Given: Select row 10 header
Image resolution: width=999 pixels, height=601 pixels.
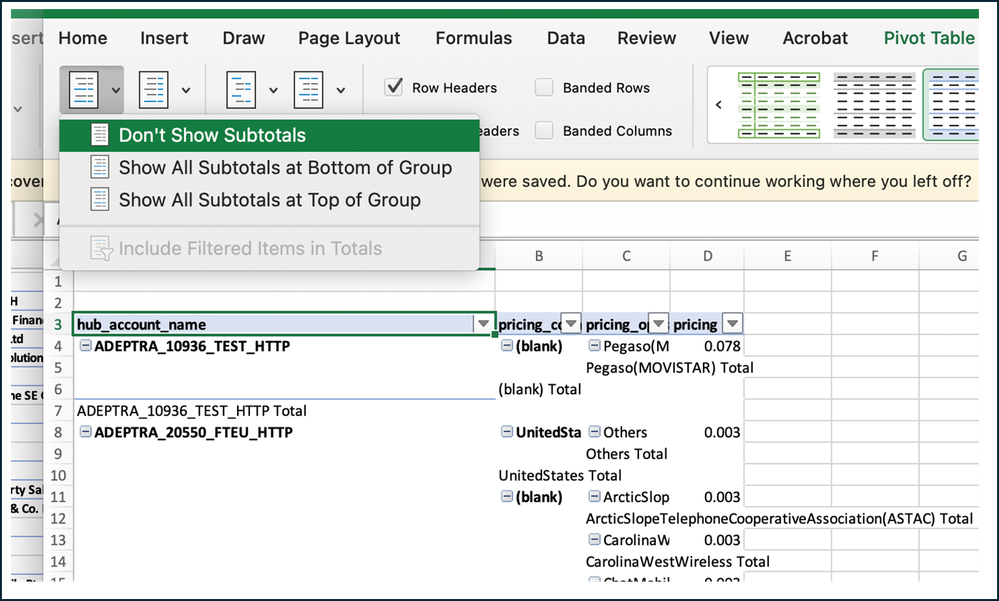Looking at the screenshot, I should (58, 475).
